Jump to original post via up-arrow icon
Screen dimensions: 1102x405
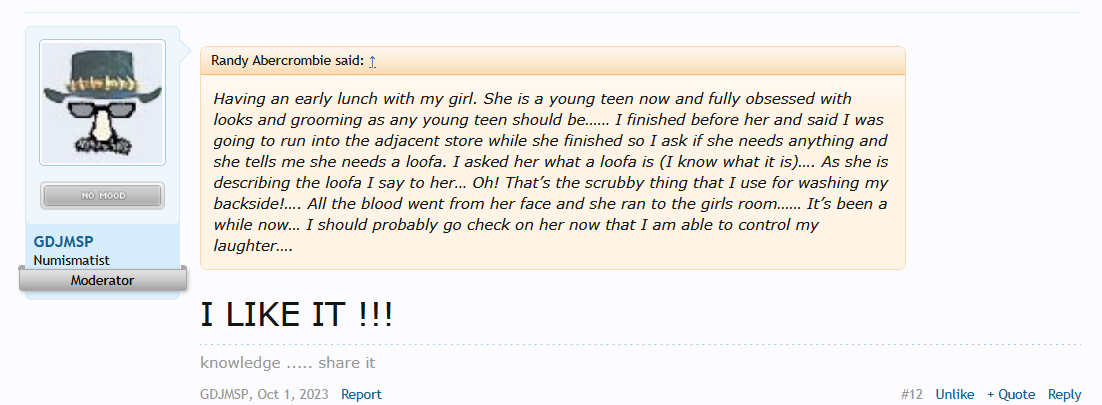(372, 61)
